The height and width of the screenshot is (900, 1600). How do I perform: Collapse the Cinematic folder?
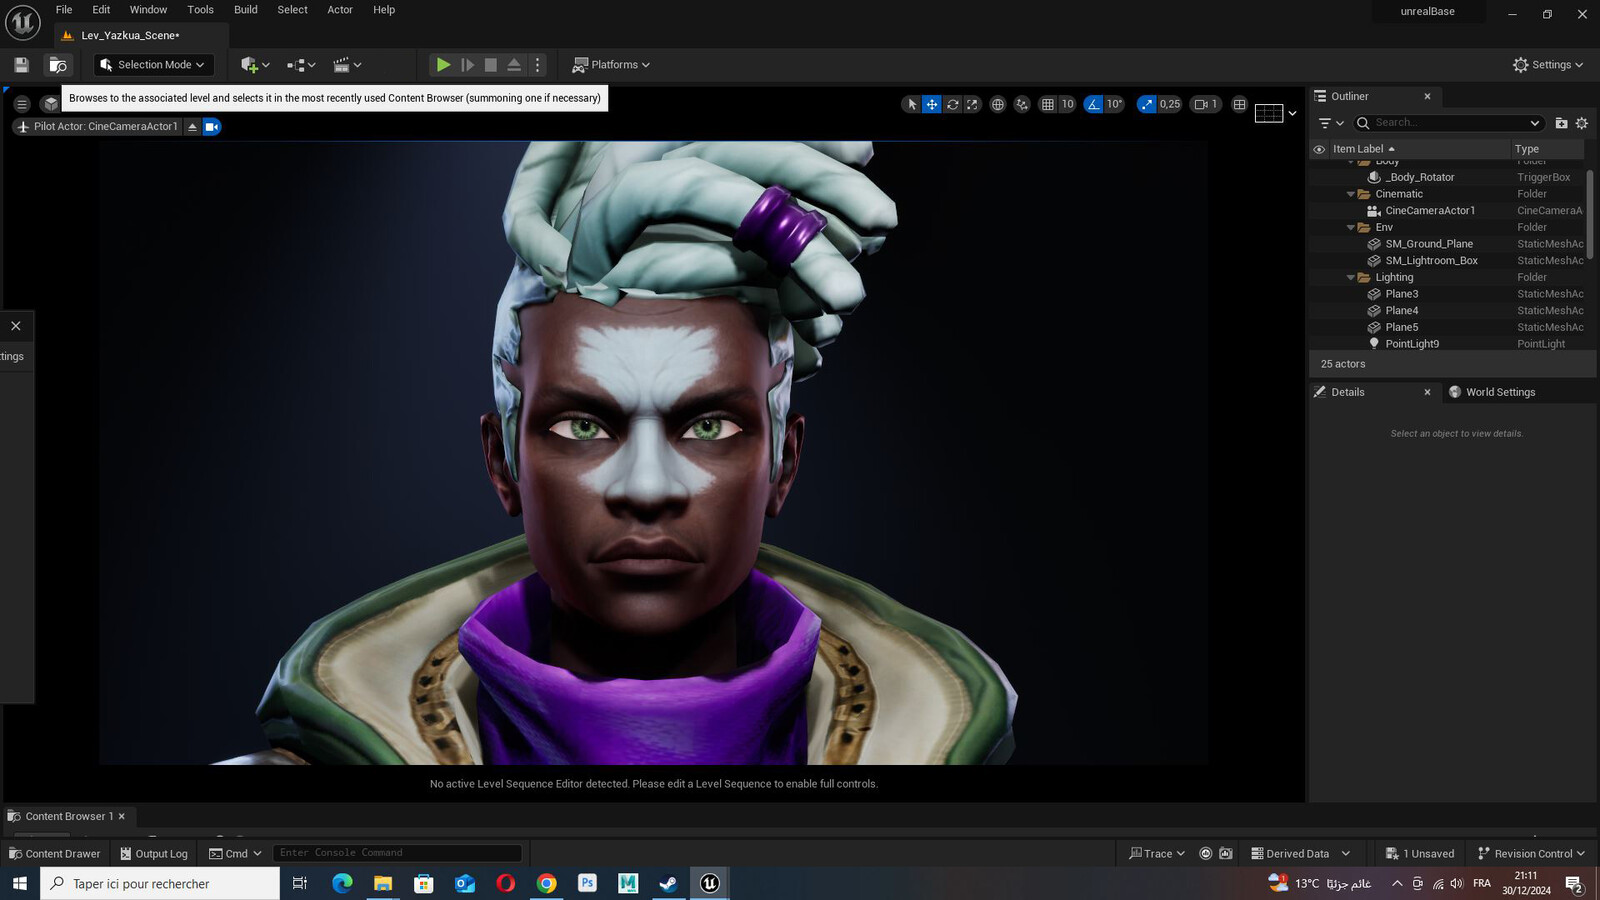1351,194
